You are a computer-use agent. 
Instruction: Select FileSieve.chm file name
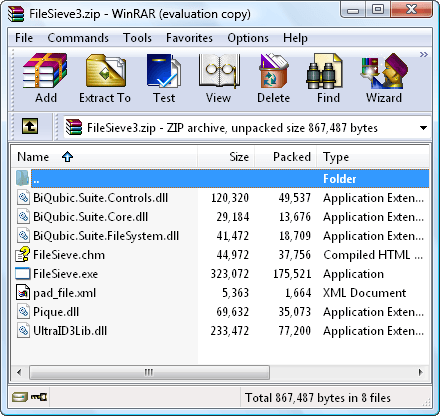coord(69,255)
